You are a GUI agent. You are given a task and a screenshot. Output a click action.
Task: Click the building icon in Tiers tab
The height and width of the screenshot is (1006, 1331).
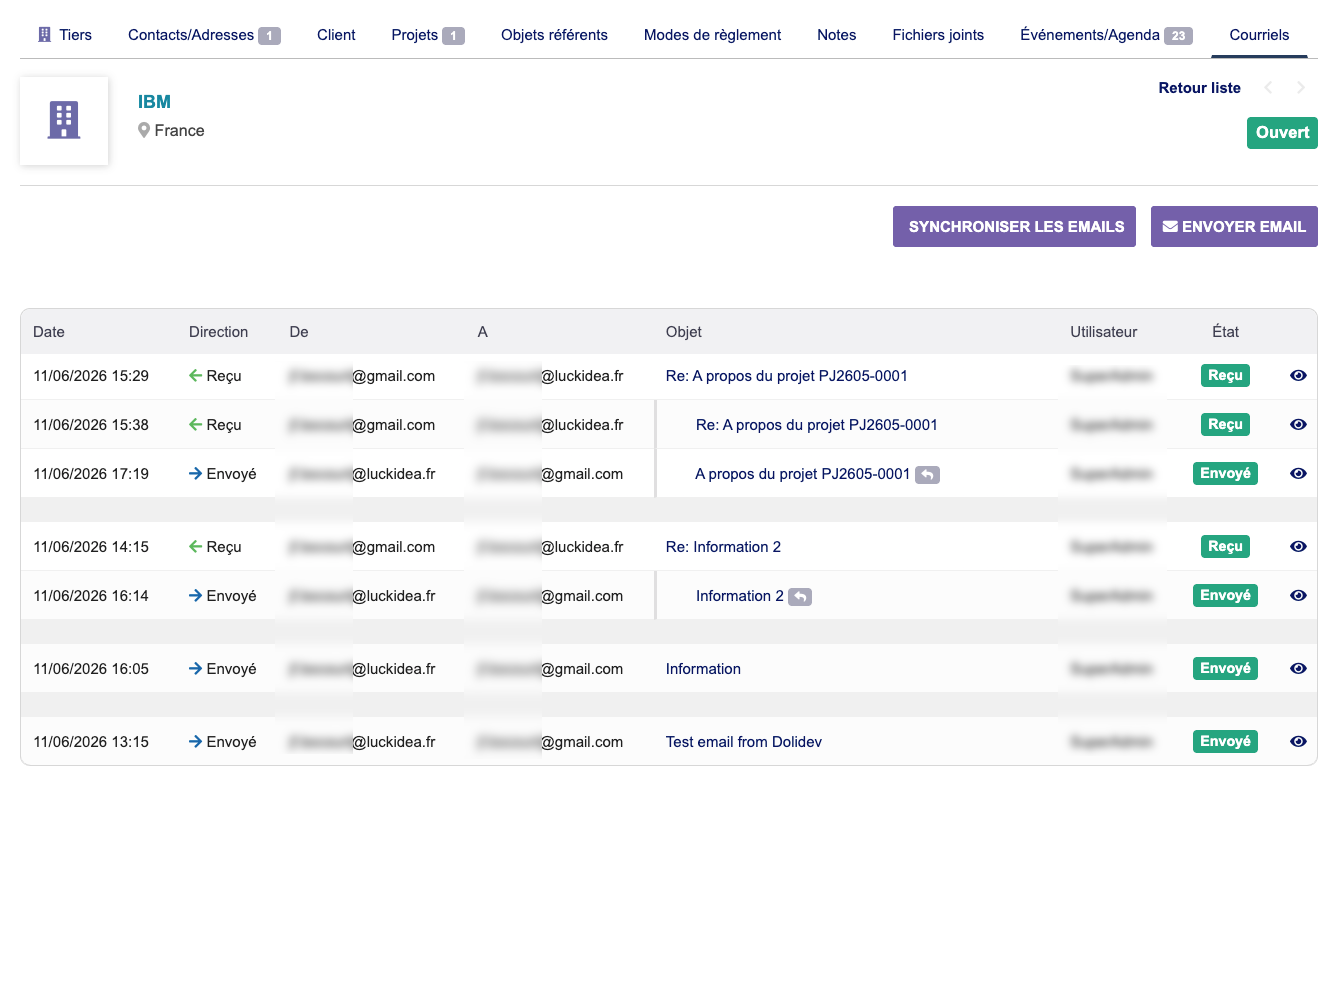tap(44, 35)
